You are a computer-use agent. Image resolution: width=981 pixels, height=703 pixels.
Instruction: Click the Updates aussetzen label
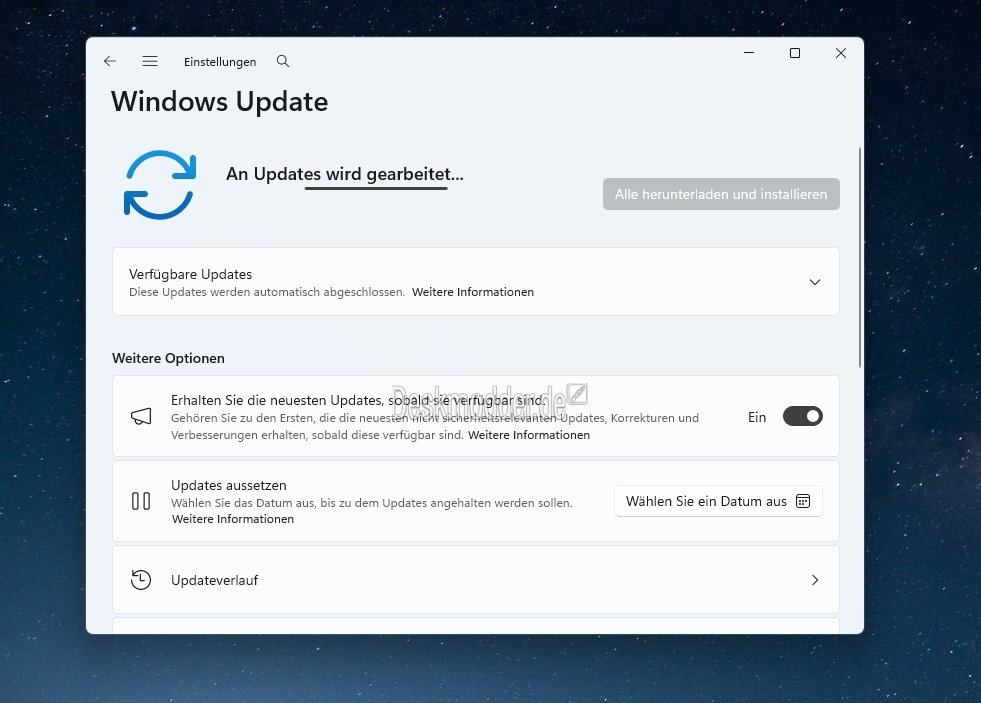(228, 485)
